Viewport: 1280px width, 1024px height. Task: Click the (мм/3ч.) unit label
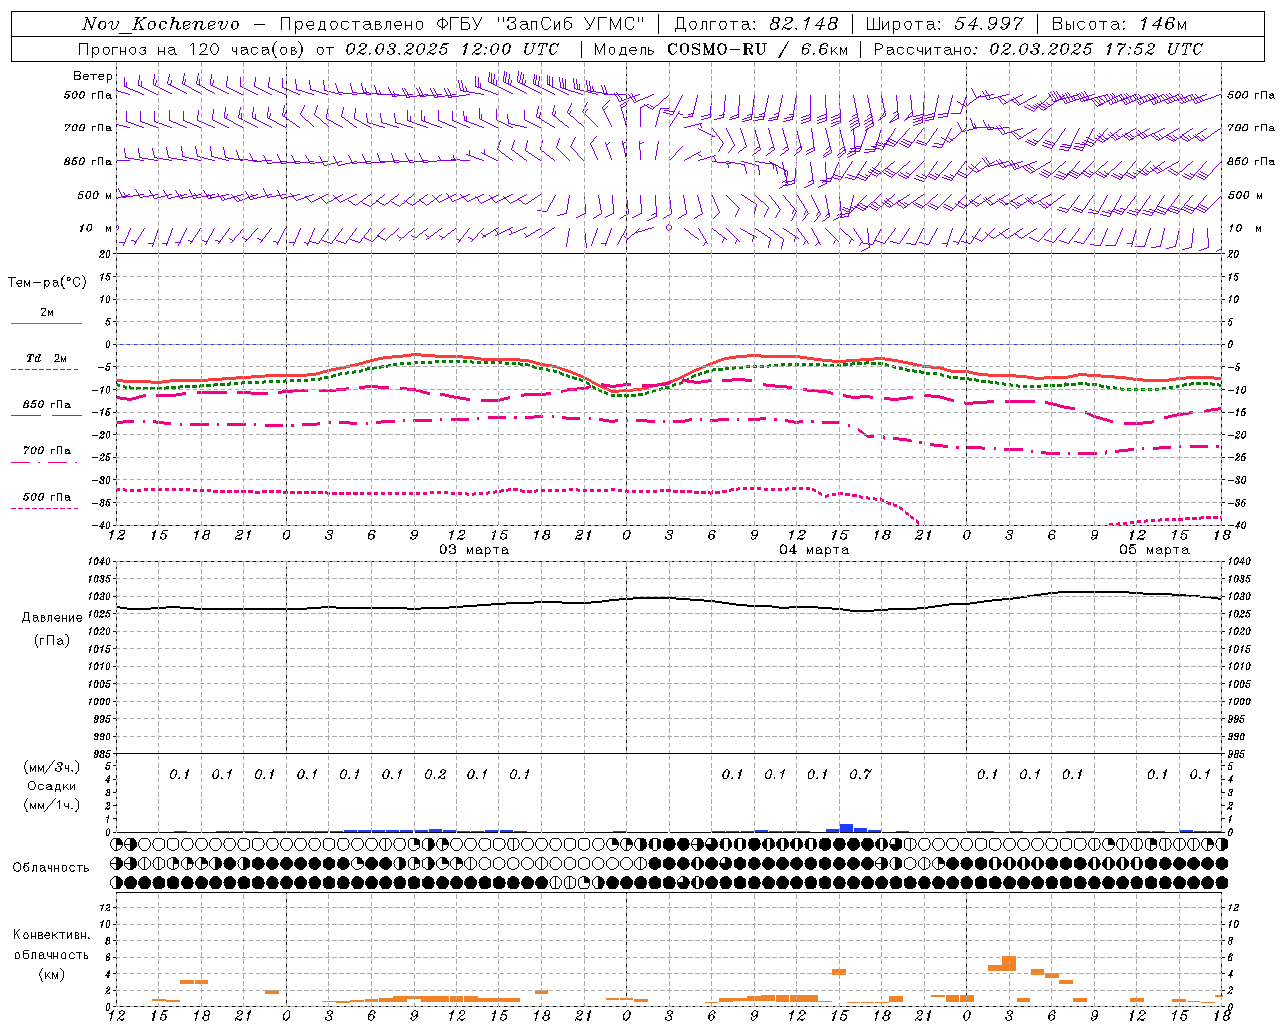(52, 767)
